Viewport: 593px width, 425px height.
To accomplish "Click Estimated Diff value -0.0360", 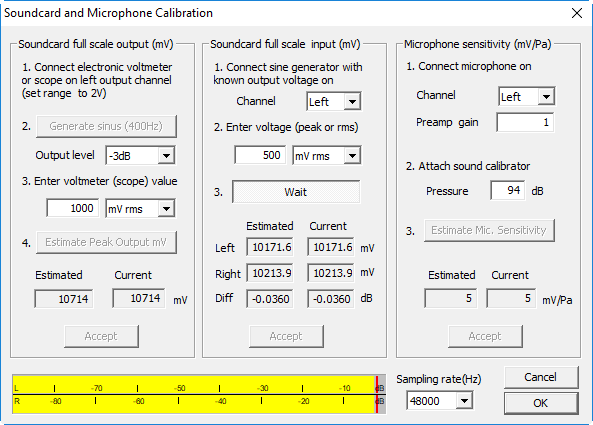I will pyautogui.click(x=270, y=299).
